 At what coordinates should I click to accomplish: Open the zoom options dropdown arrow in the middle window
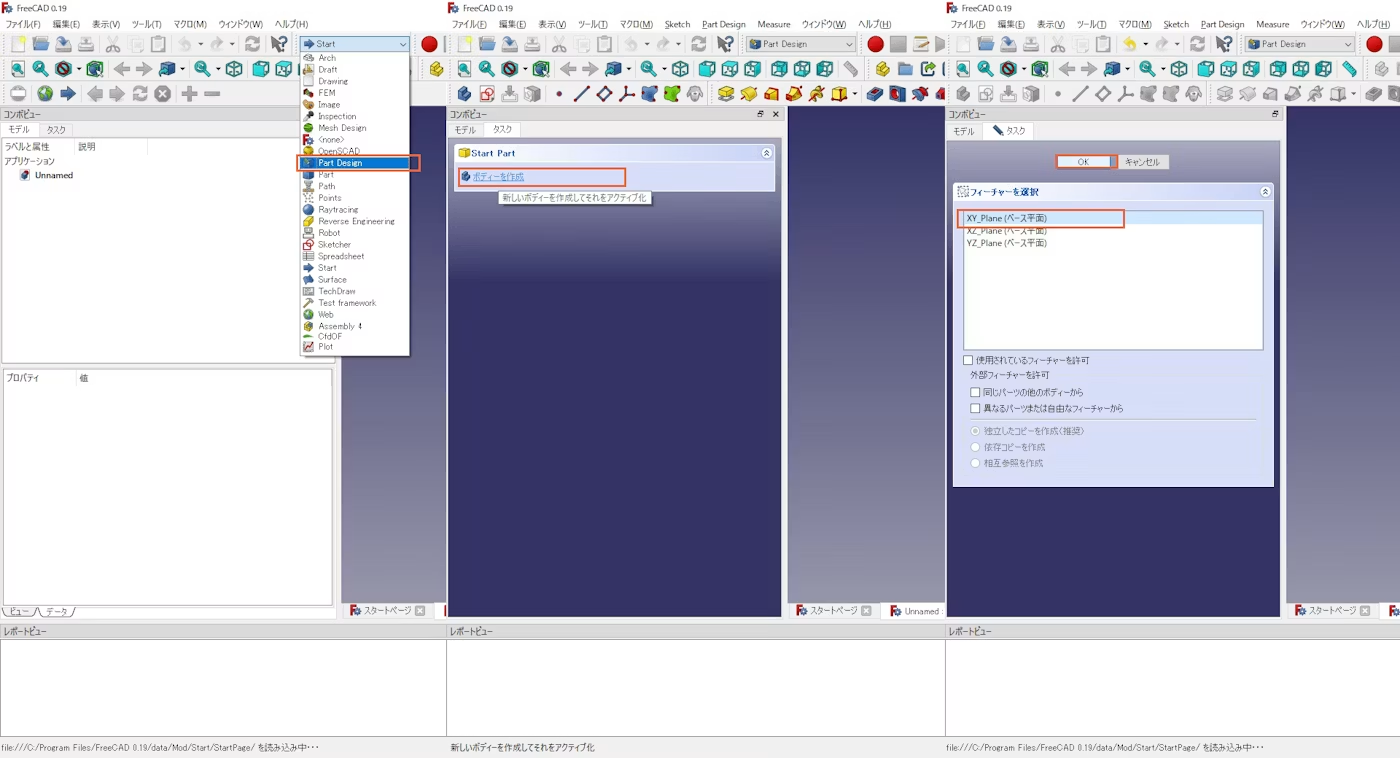pos(664,69)
